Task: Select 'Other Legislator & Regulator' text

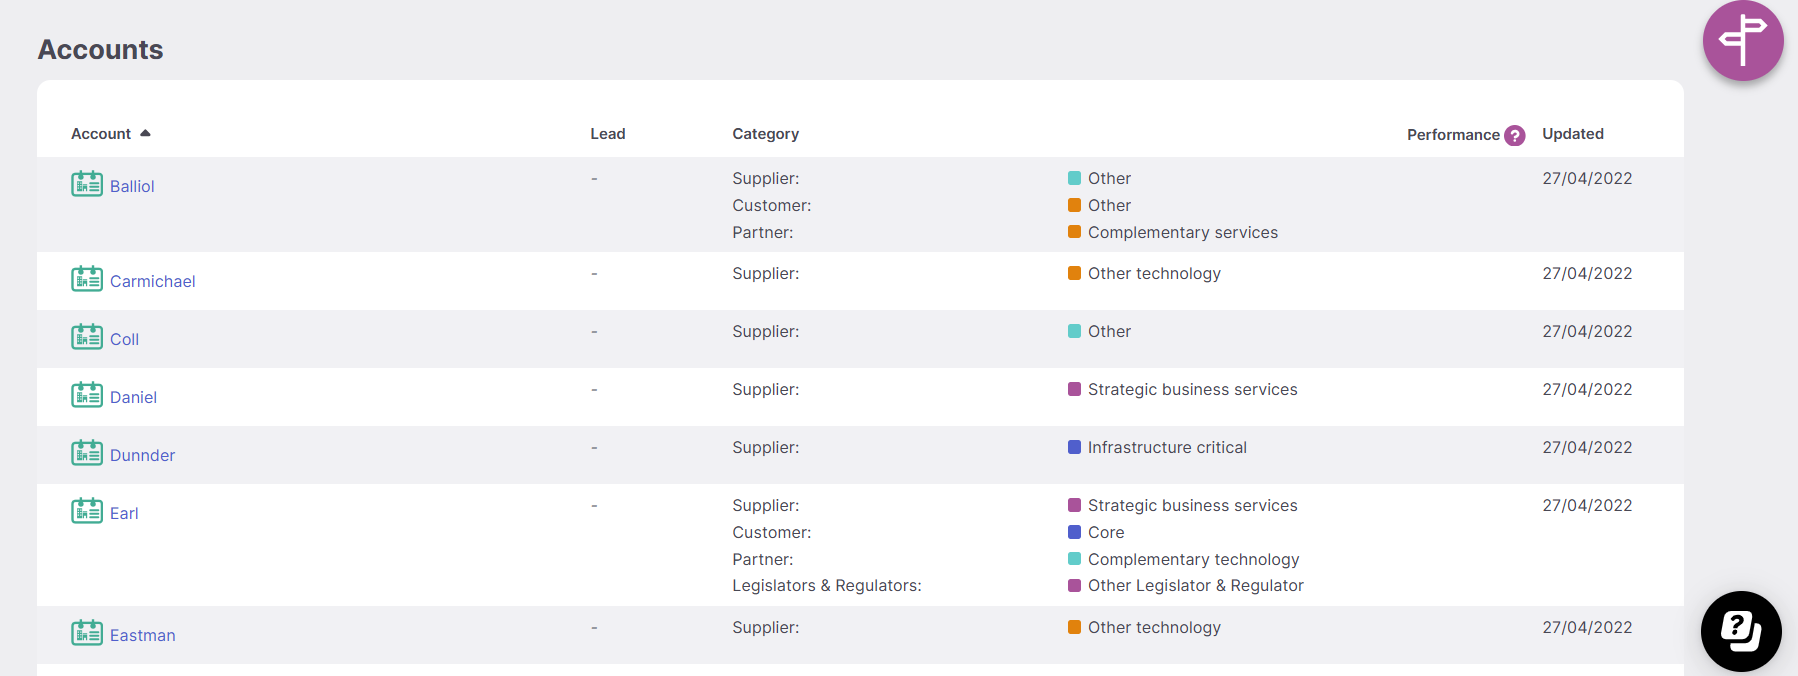Action: click(x=1196, y=585)
